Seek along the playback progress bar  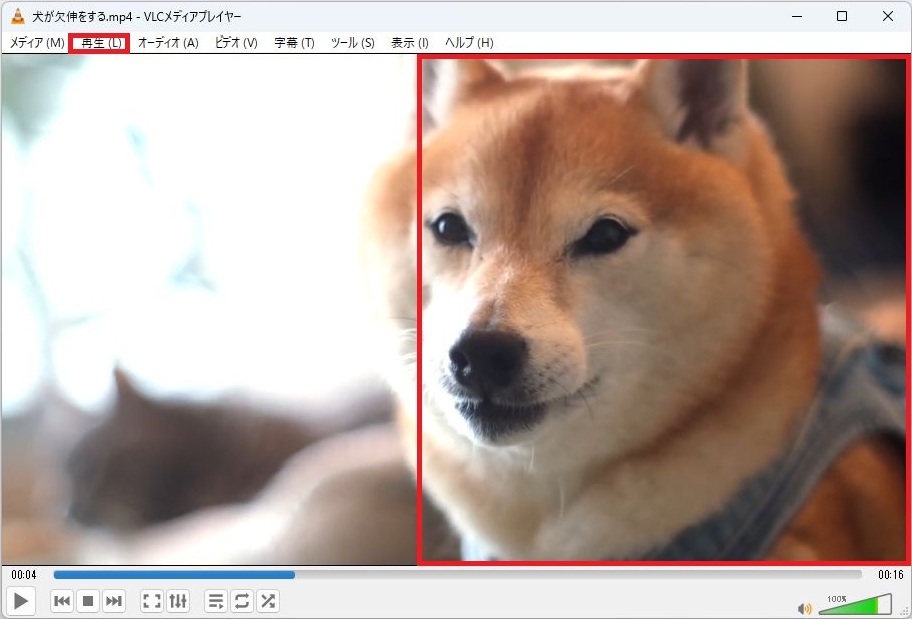[457, 575]
